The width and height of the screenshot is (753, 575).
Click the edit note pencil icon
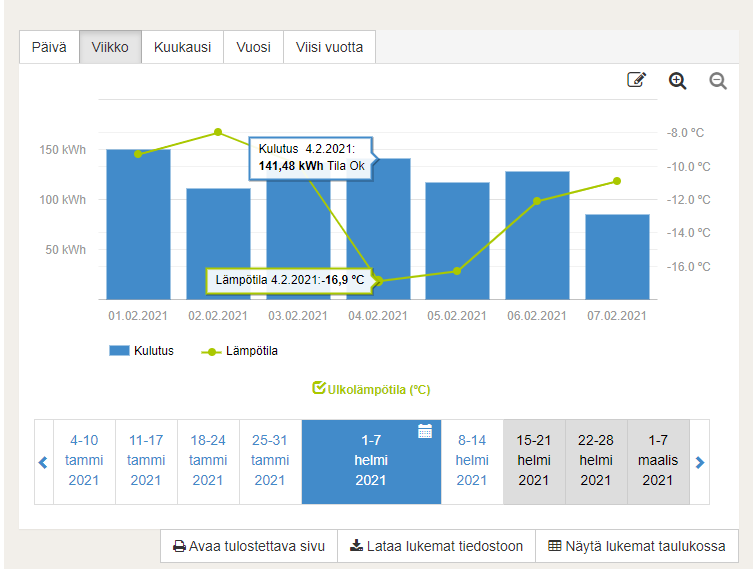coord(636,81)
